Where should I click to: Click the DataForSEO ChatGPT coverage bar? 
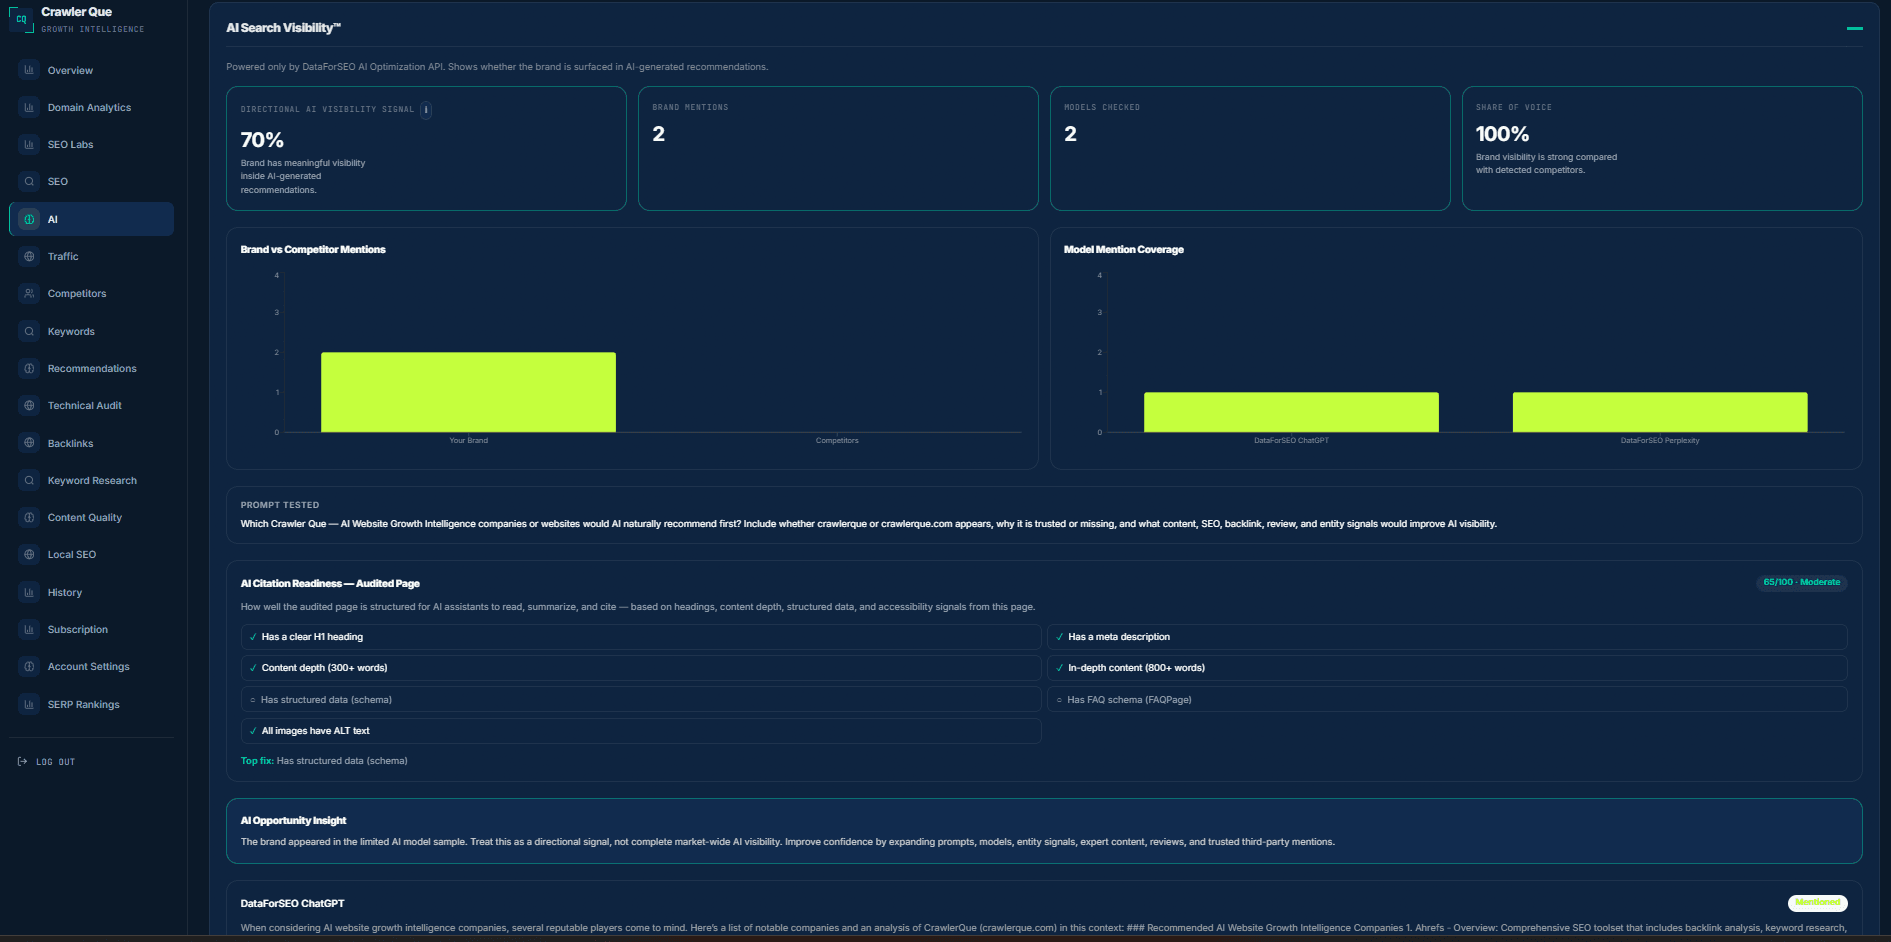[1291, 412]
